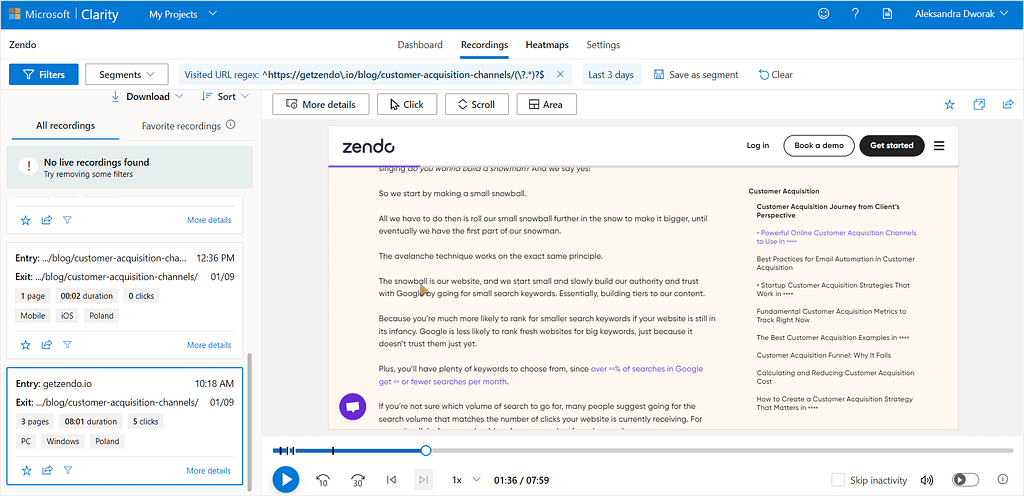Open More details of 10:18 AM recording
This screenshot has width=1024, height=496.
point(208,471)
